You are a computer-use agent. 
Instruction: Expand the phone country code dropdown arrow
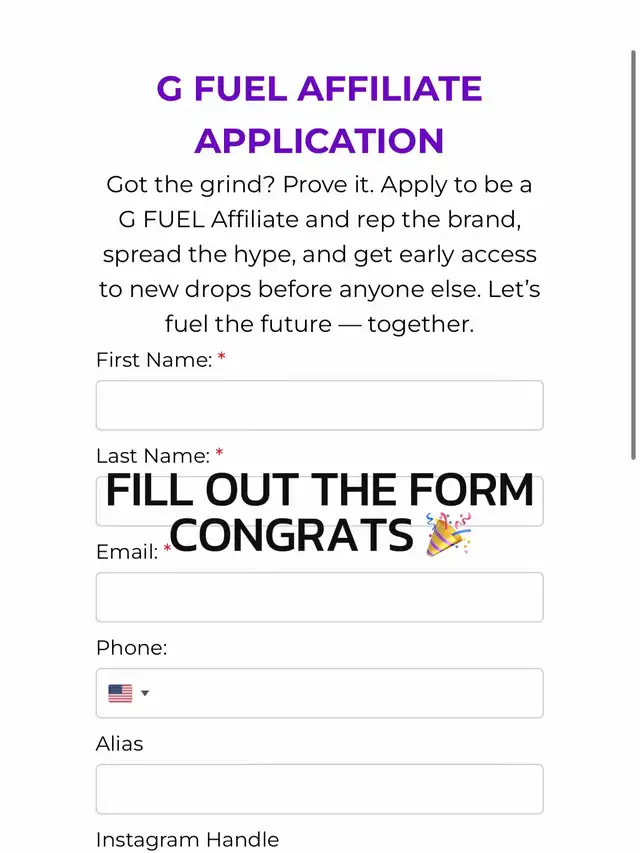[145, 693]
